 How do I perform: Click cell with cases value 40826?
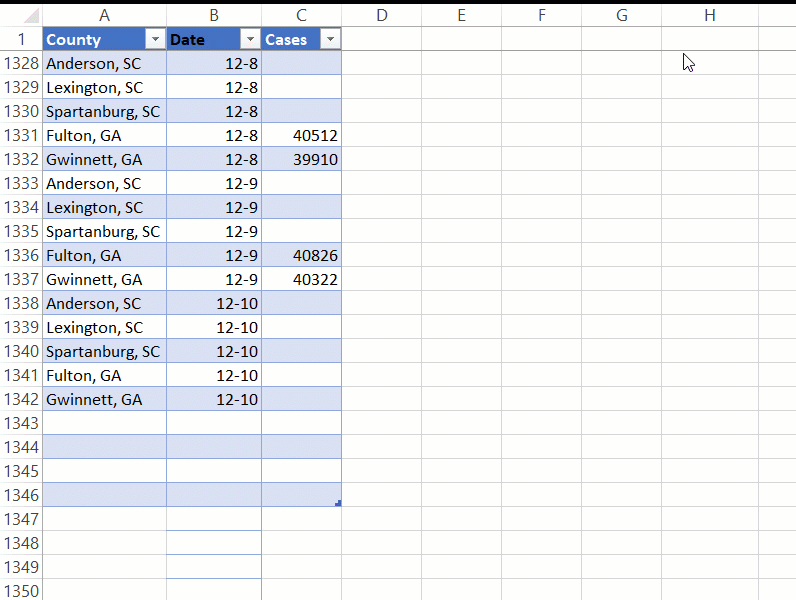[x=302, y=255]
